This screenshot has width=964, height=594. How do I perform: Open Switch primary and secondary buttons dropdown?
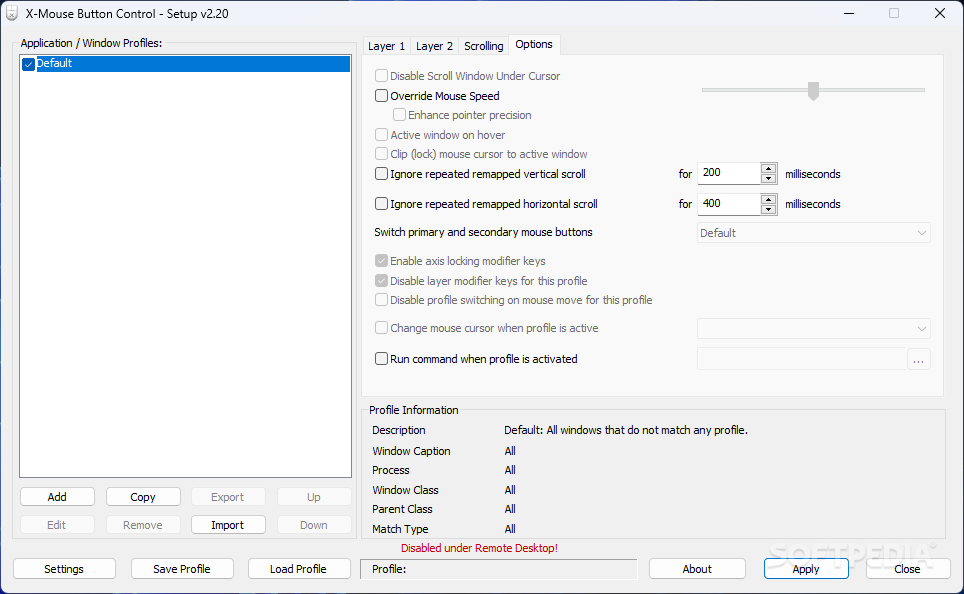point(813,233)
